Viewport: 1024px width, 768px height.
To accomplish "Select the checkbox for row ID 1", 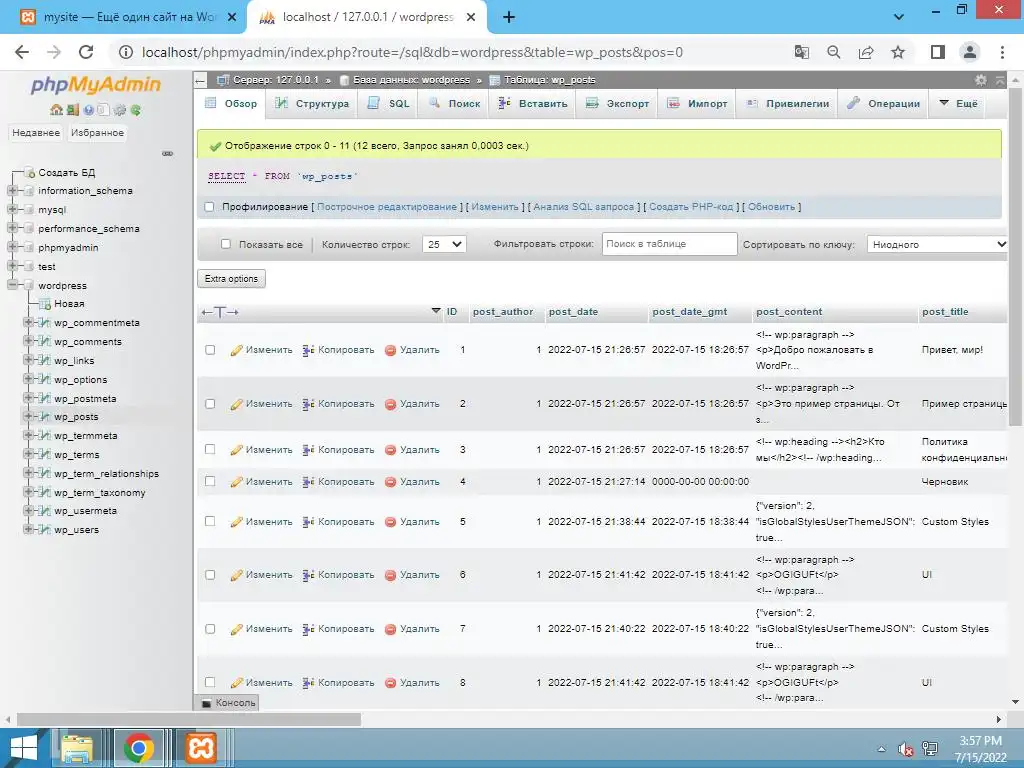I will pyautogui.click(x=210, y=350).
